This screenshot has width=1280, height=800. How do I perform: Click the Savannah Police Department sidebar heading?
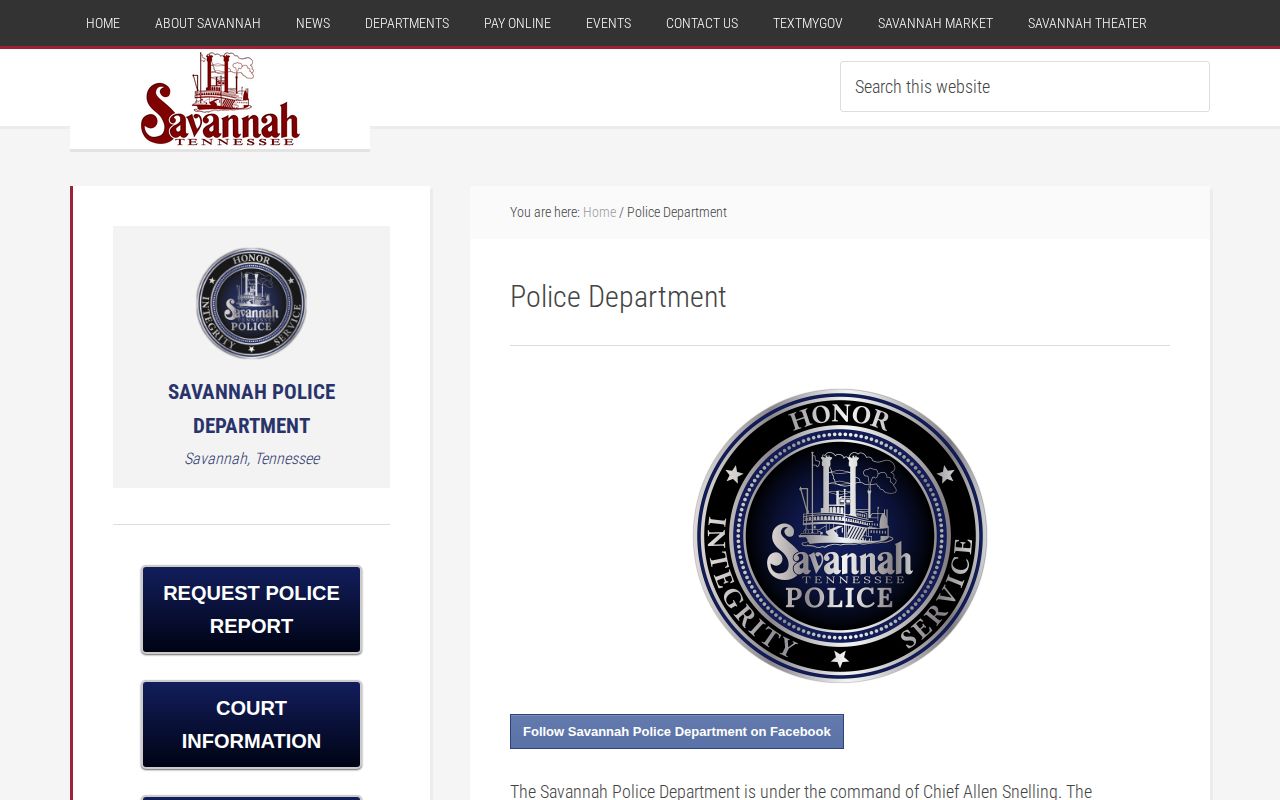pos(251,408)
